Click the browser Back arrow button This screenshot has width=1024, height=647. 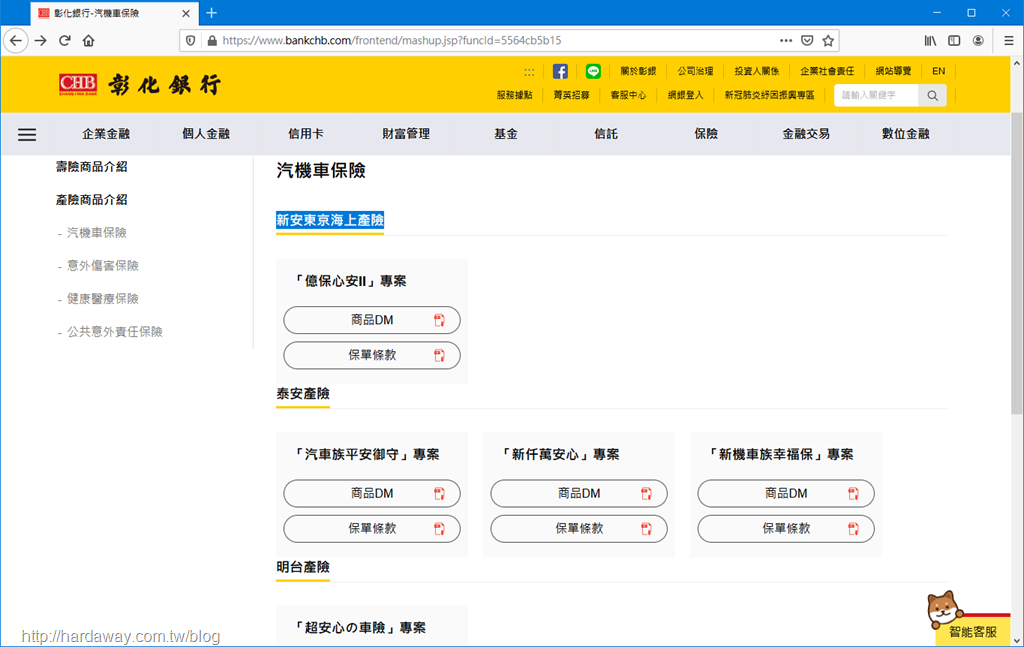(x=16, y=40)
